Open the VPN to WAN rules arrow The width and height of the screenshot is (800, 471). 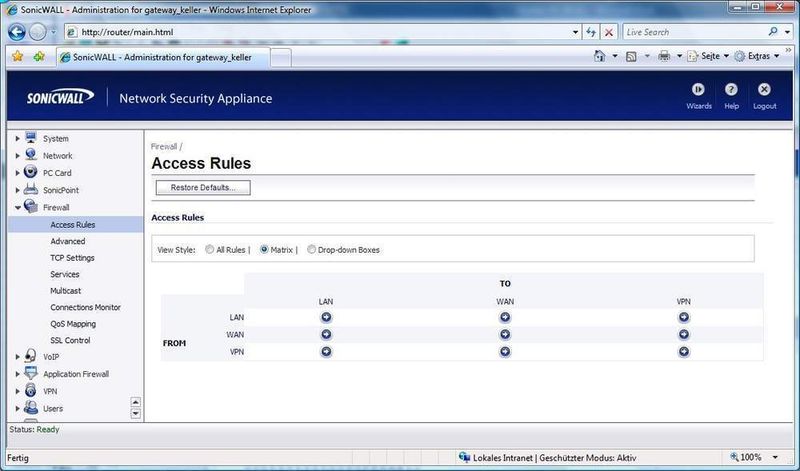505,352
